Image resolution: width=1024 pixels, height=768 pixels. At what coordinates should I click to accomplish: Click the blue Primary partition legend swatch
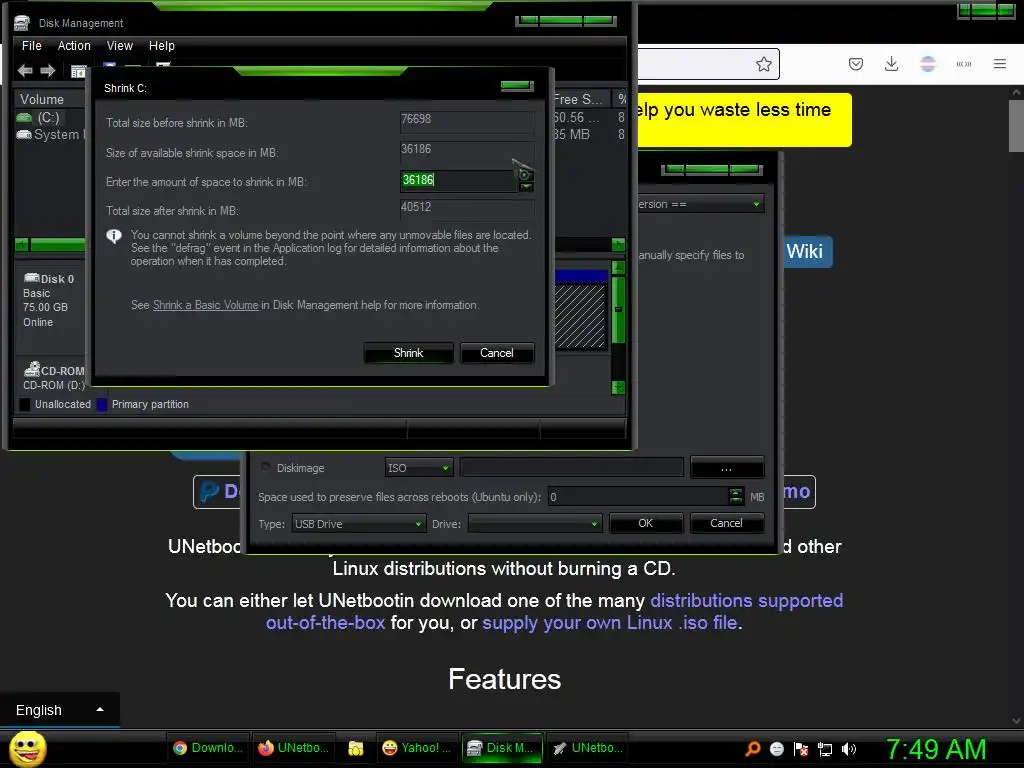pos(102,404)
